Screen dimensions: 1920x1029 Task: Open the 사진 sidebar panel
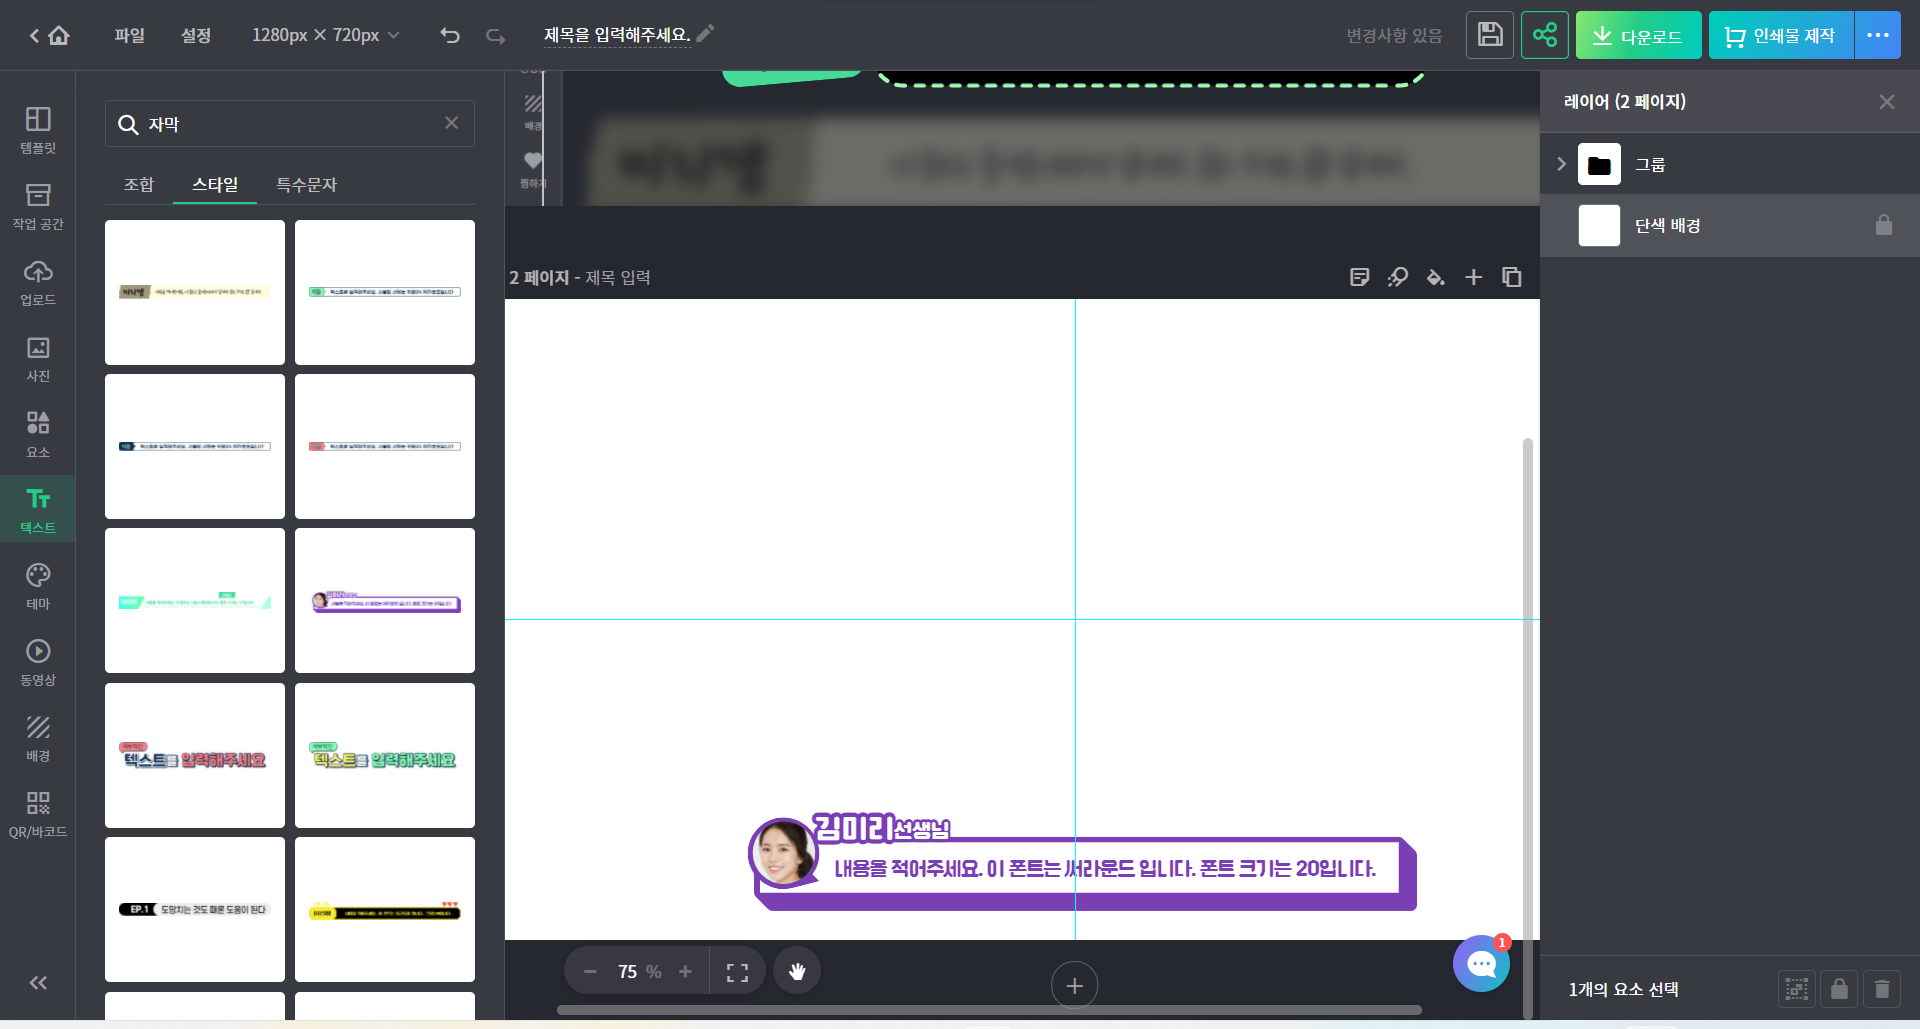[38, 358]
